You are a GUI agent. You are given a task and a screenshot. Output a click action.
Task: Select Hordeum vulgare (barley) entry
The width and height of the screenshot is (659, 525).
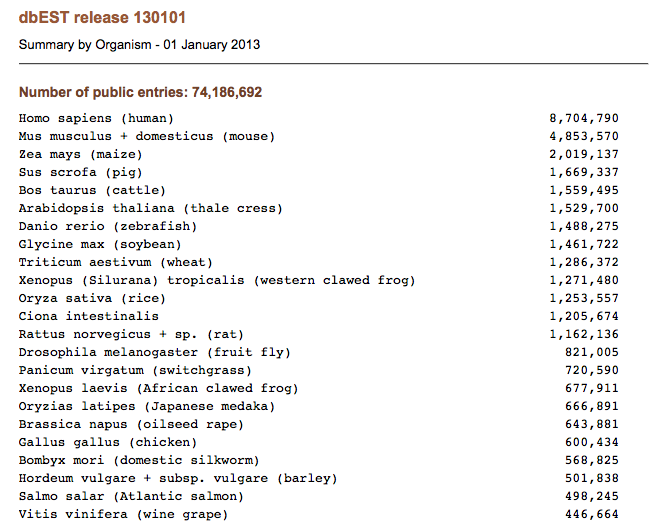178,478
